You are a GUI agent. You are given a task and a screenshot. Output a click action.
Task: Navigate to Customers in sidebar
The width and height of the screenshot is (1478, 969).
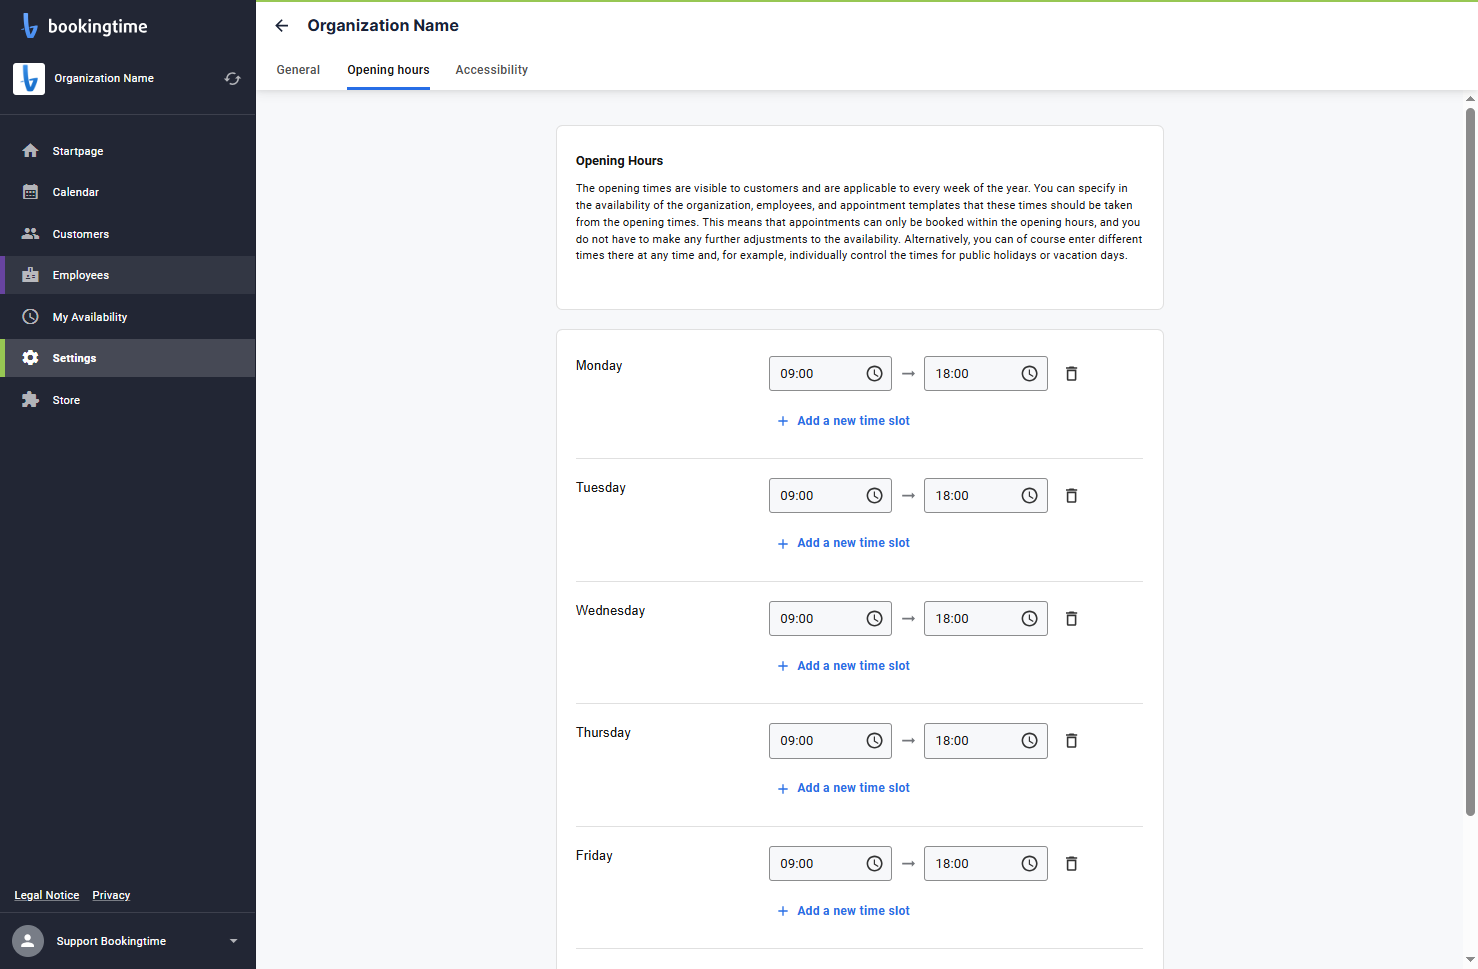pos(128,234)
